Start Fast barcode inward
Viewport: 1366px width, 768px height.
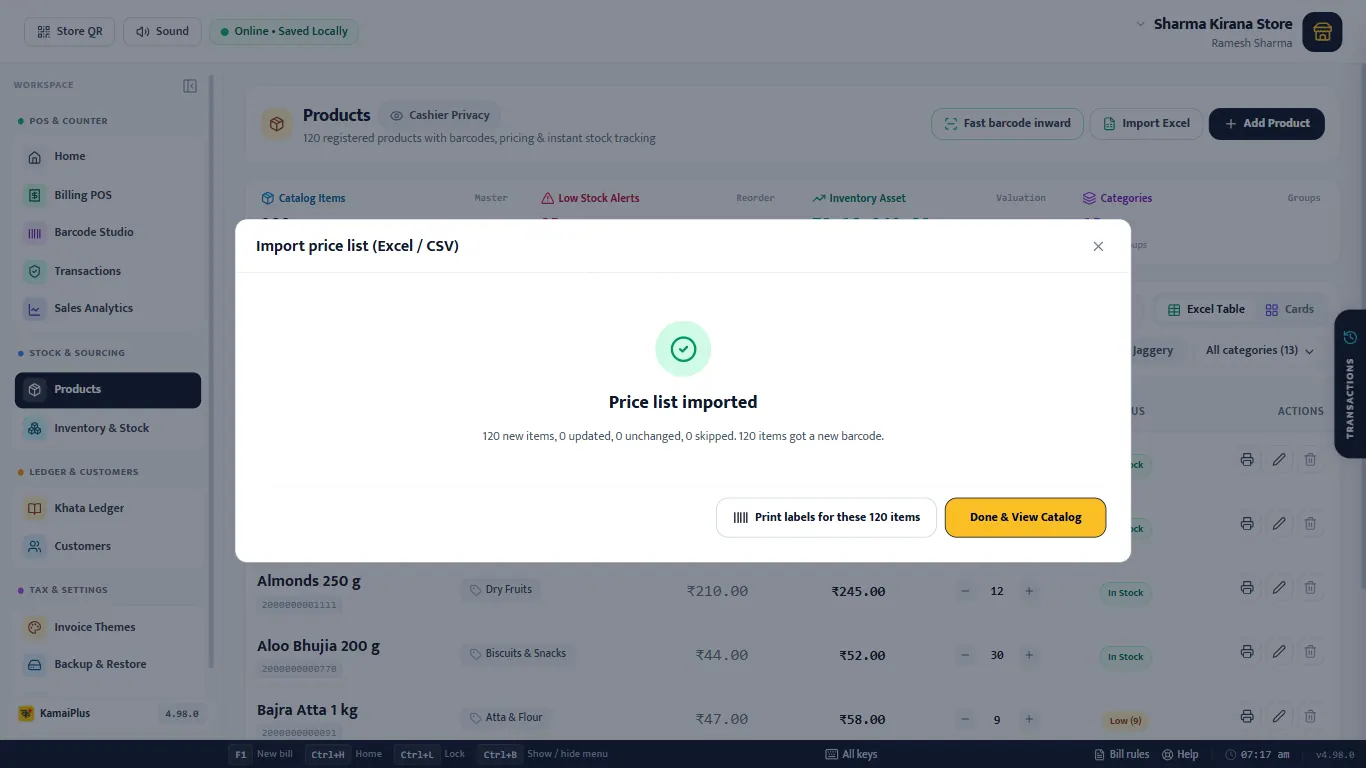click(1007, 124)
